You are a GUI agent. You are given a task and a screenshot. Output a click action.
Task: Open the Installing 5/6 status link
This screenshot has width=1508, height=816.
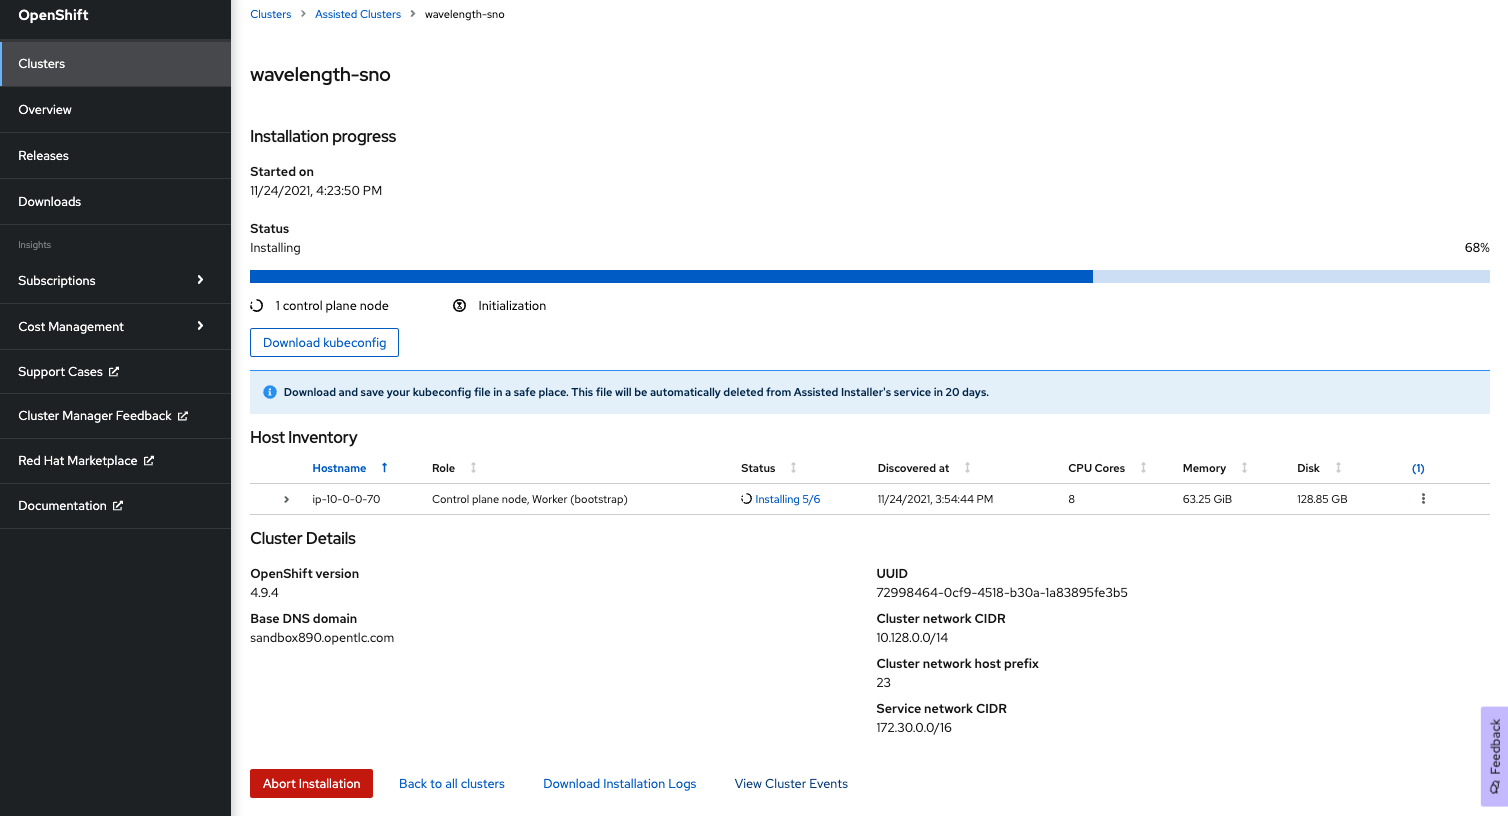[788, 499]
